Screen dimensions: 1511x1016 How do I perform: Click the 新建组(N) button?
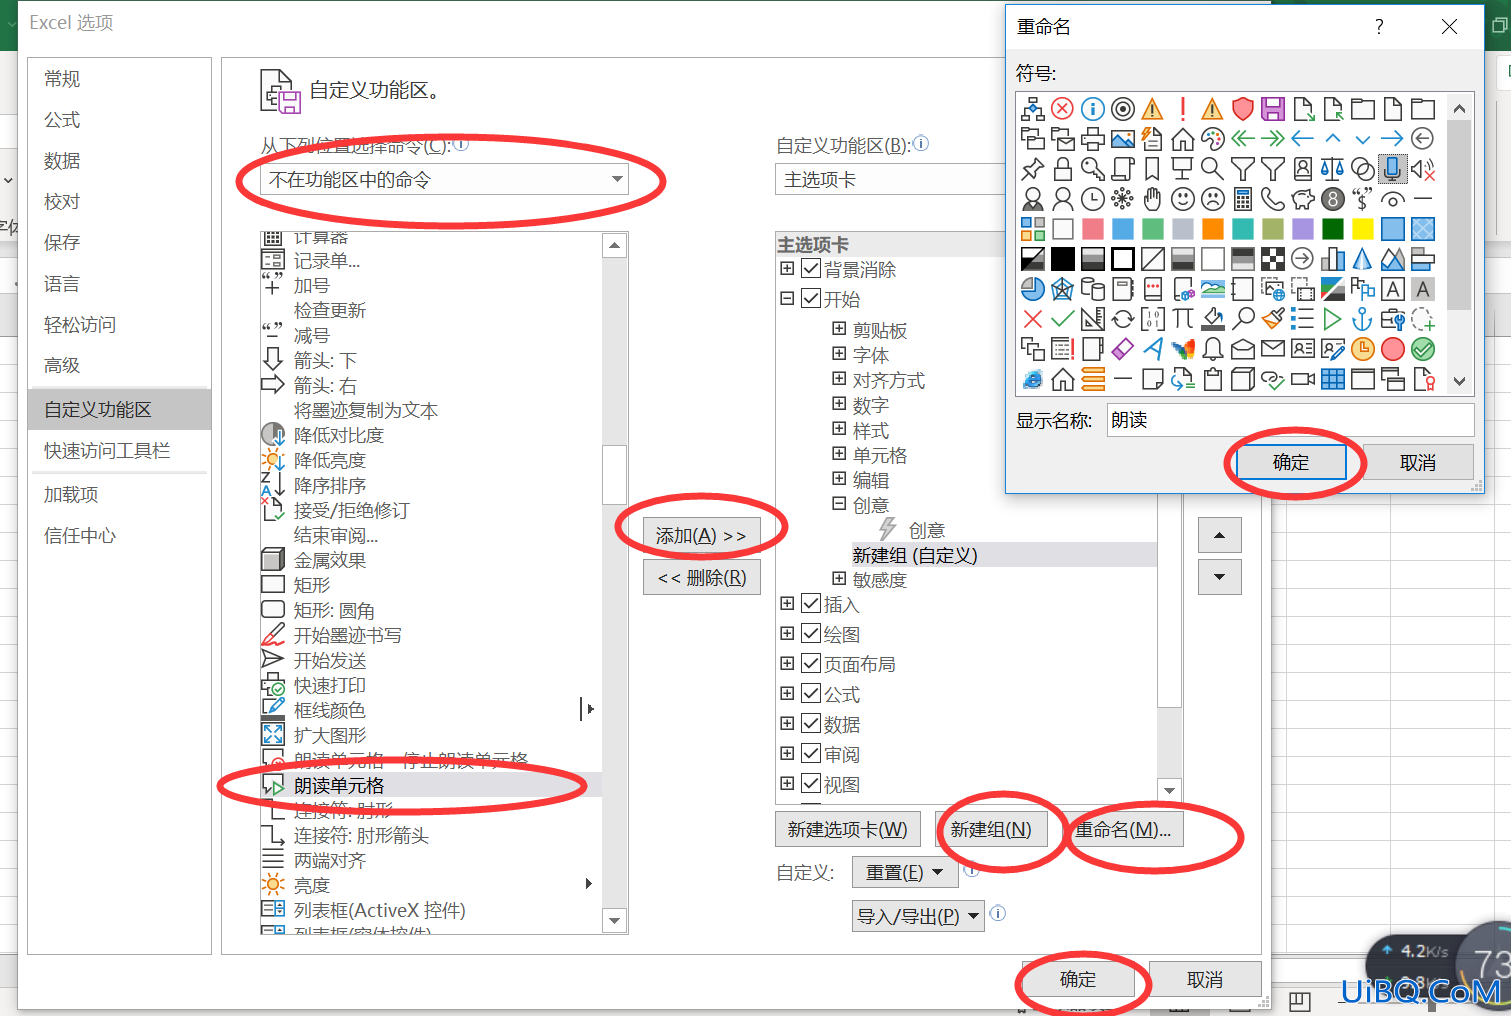pyautogui.click(x=991, y=830)
